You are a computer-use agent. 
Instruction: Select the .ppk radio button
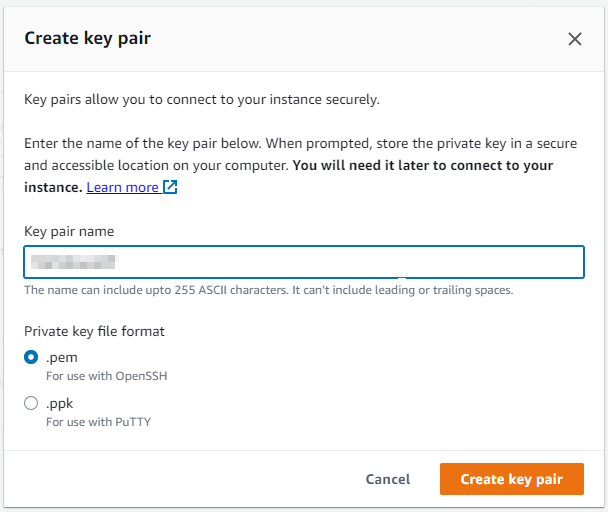[31, 404]
